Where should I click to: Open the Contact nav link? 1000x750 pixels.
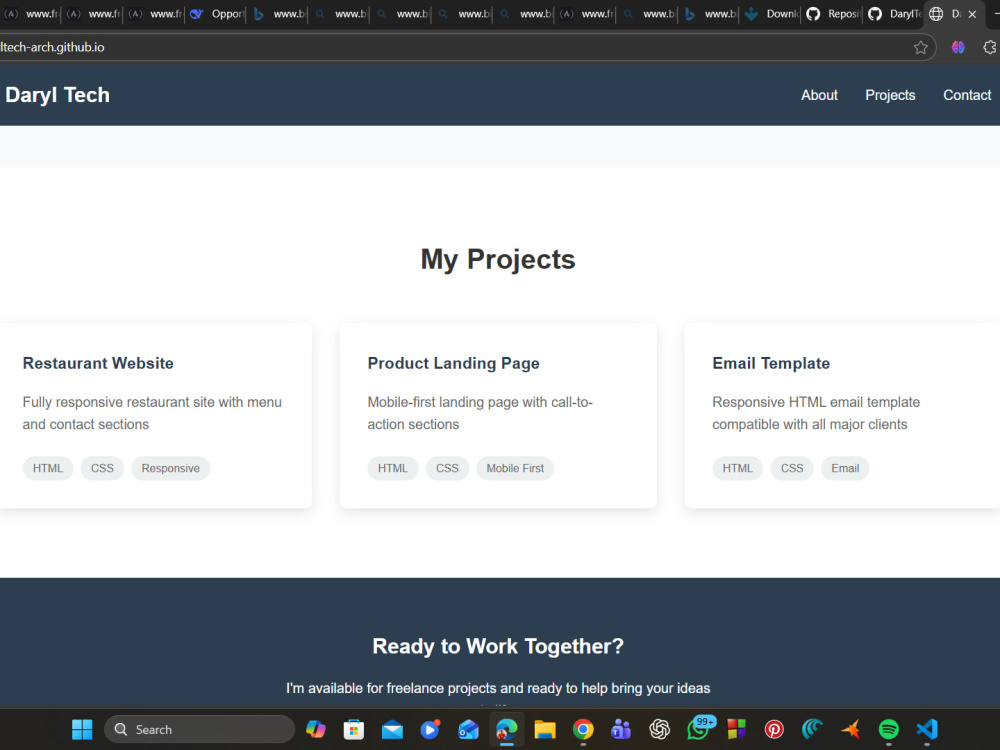pos(967,95)
